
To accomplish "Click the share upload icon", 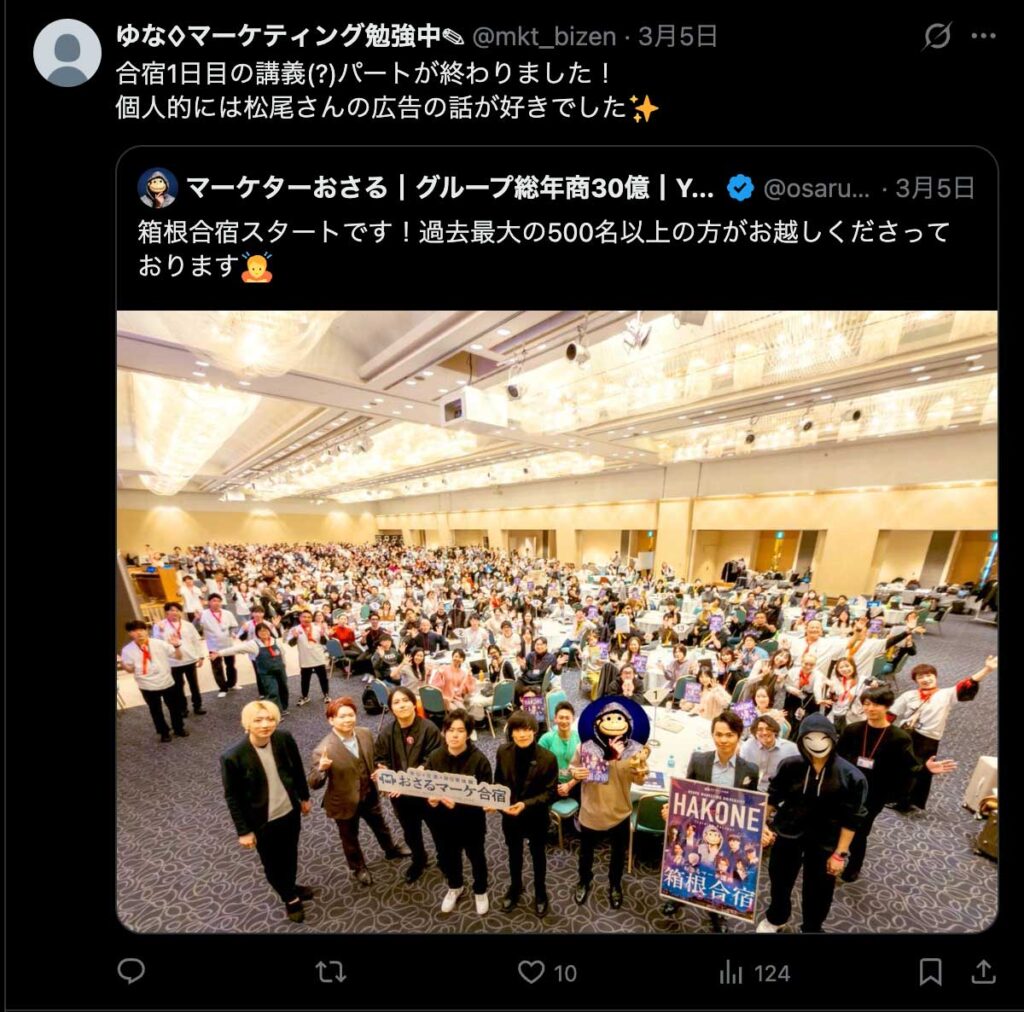I will point(983,972).
